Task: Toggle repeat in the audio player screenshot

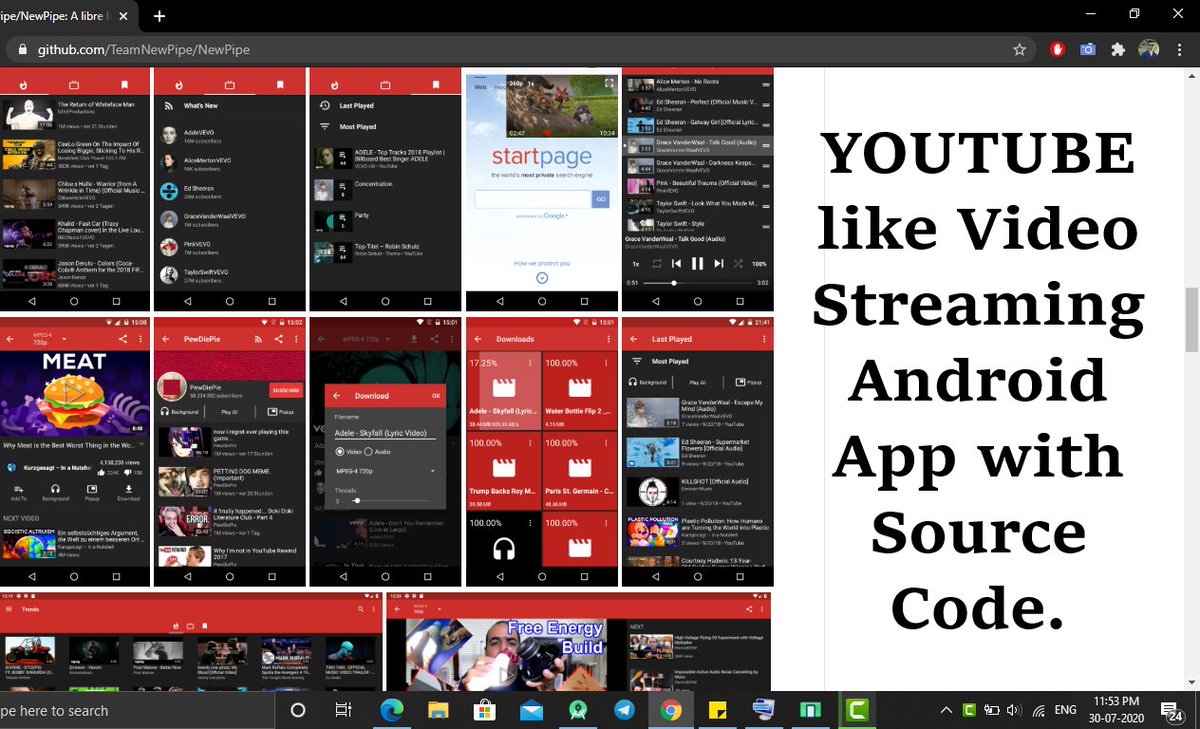Action: pos(656,263)
